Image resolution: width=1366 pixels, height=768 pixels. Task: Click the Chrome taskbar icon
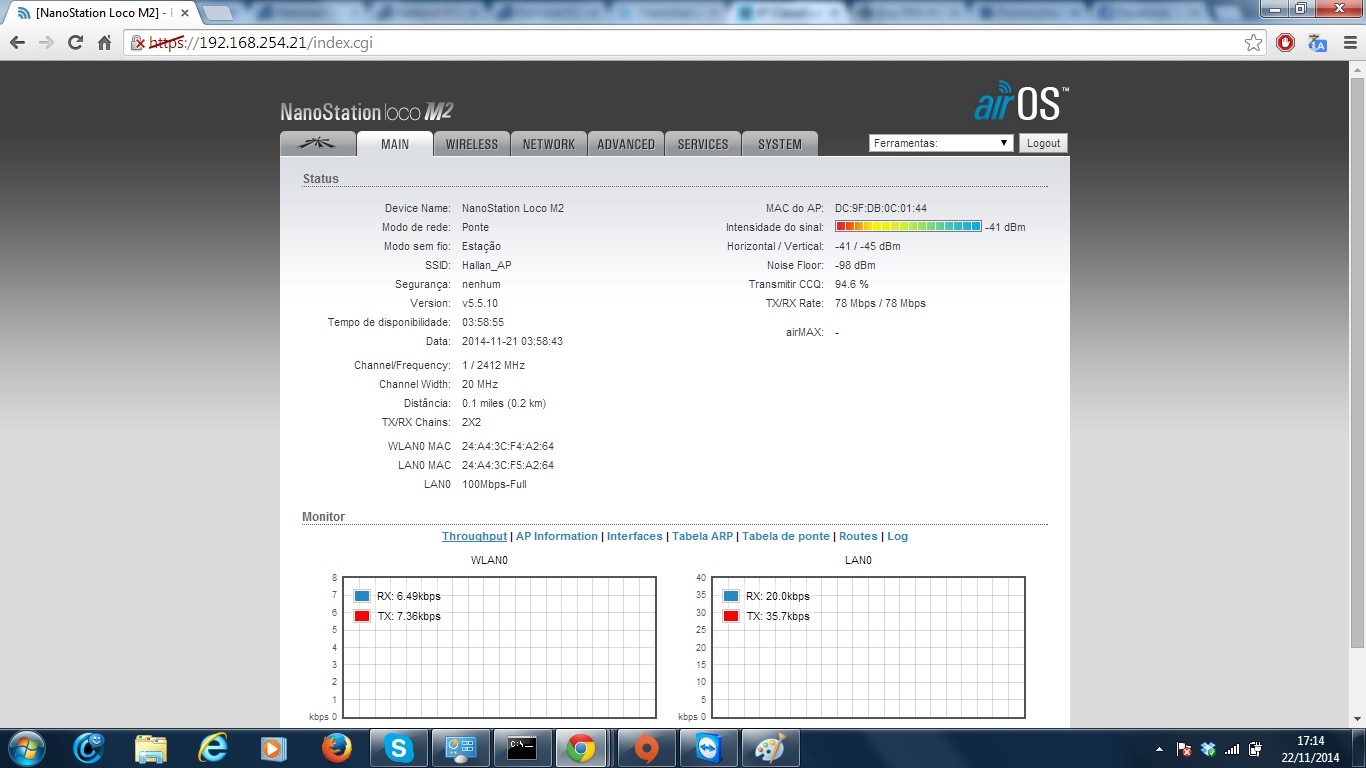[x=583, y=748]
